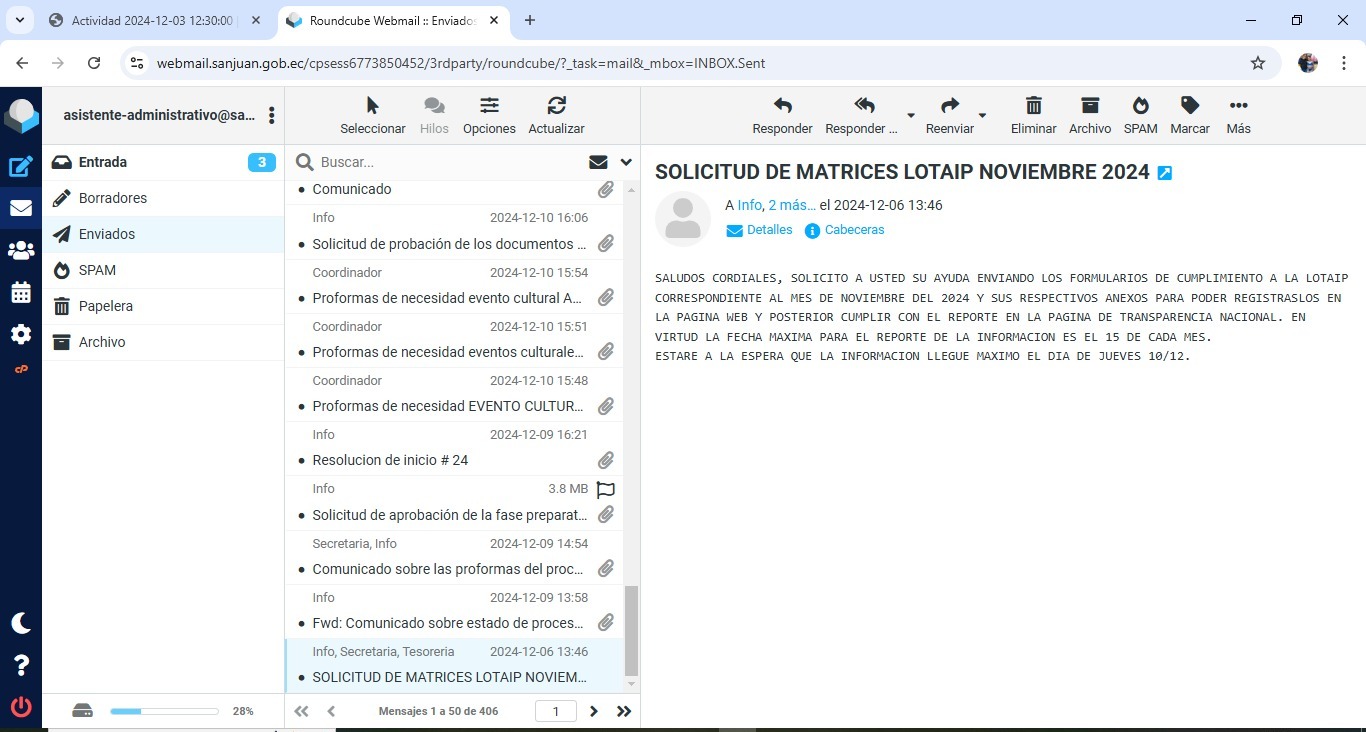Toggle the Hilos threads view
This screenshot has height=732, width=1366.
(434, 115)
